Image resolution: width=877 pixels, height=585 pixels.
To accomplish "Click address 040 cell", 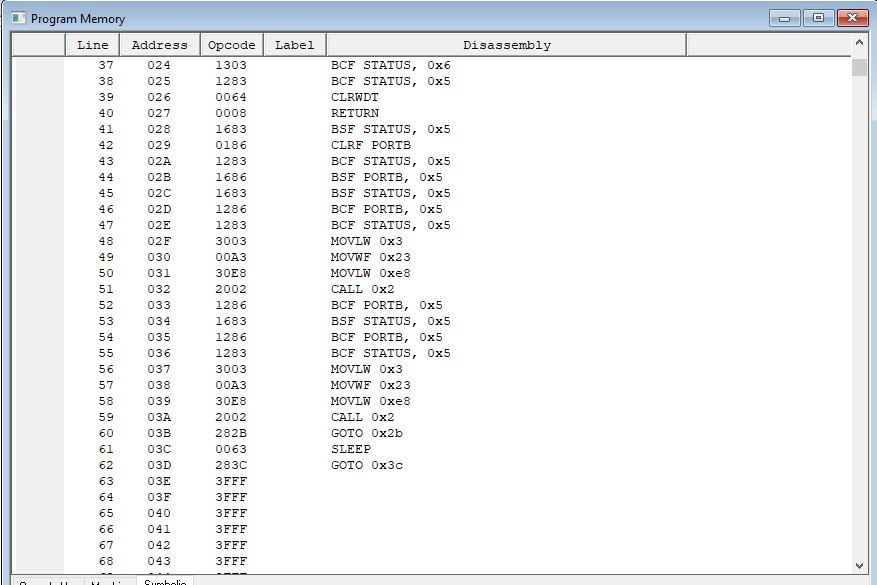I will tap(159, 513).
